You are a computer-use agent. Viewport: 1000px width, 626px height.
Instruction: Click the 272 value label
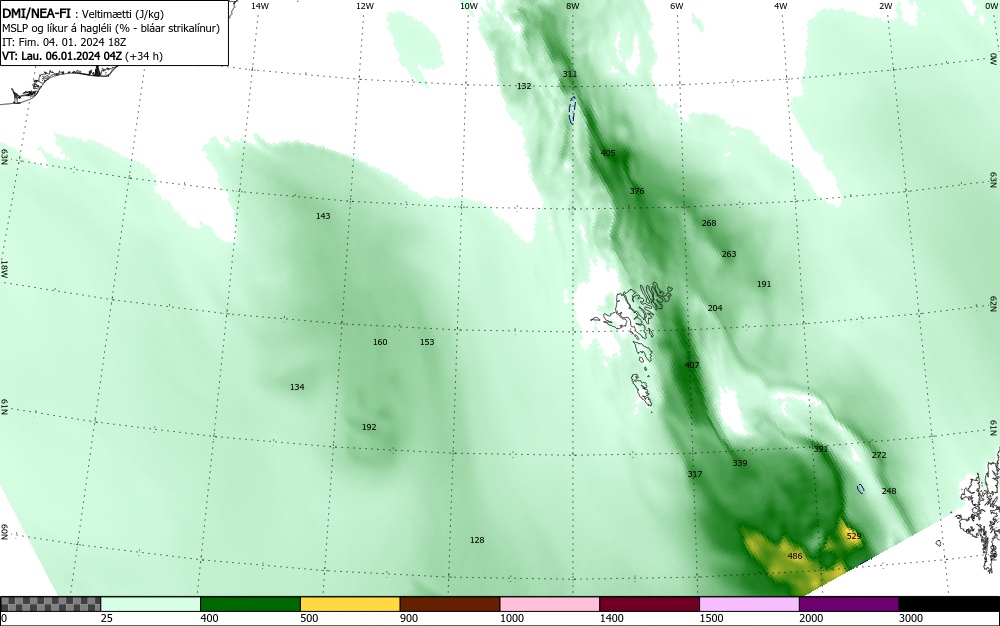point(879,455)
